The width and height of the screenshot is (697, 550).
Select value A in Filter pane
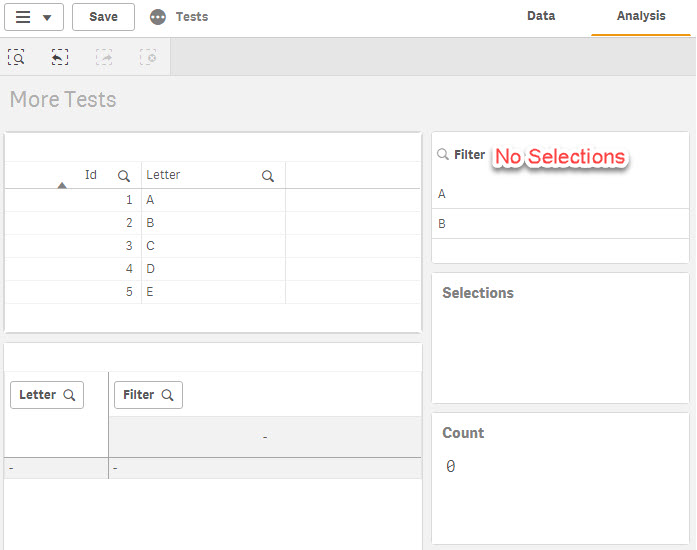point(560,194)
